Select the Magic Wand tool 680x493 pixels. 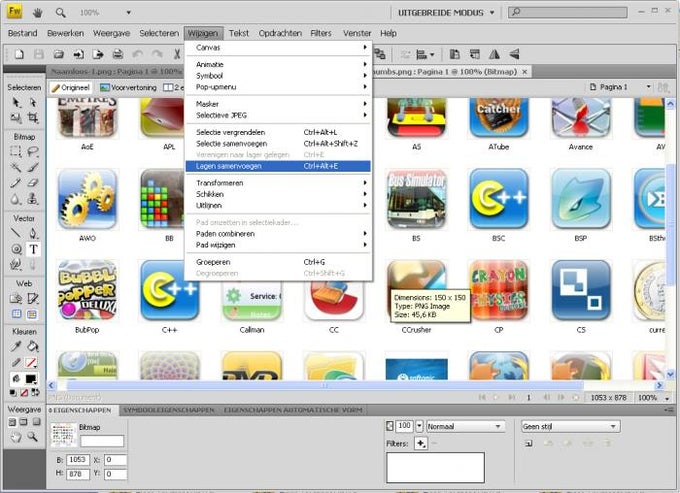16,167
